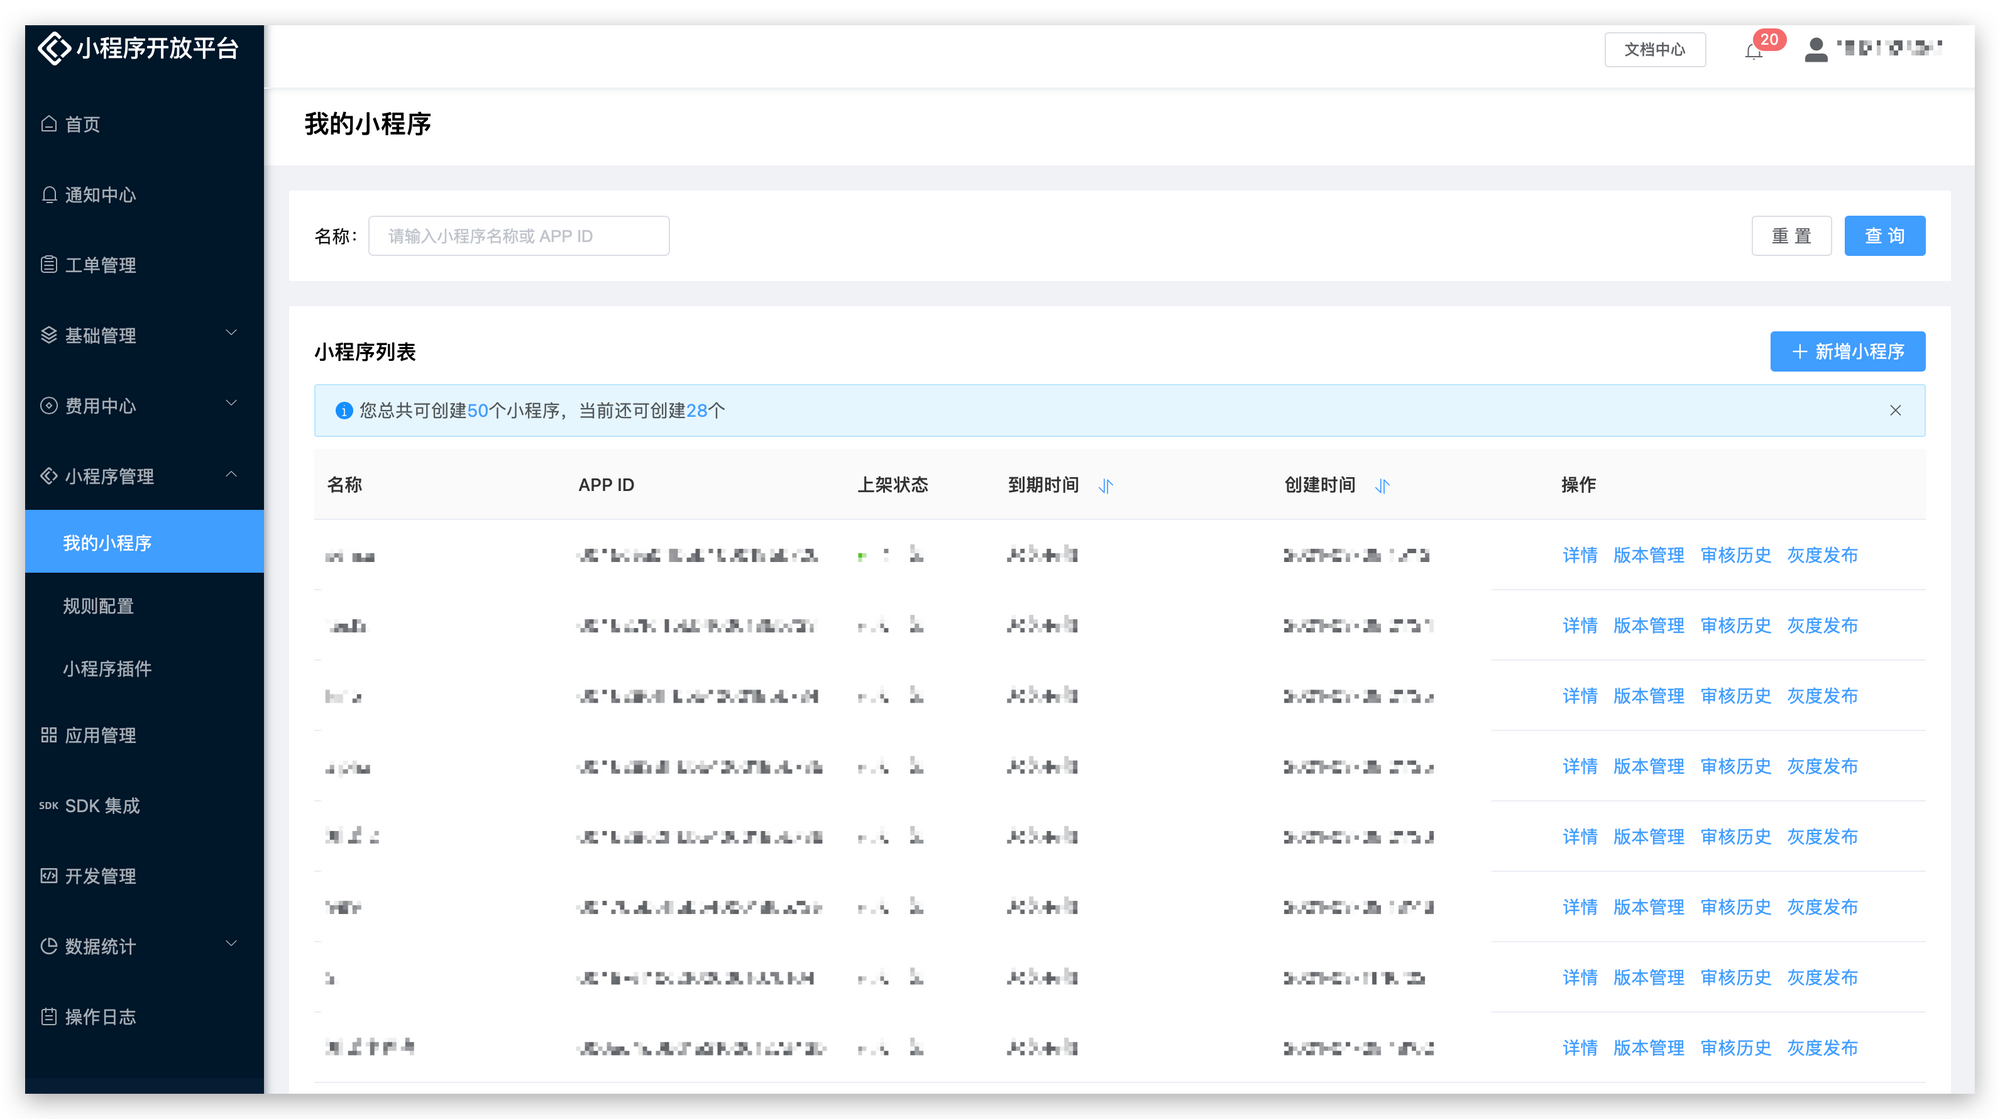Close the quota info banner
The height and width of the screenshot is (1119, 2000).
tap(1895, 411)
